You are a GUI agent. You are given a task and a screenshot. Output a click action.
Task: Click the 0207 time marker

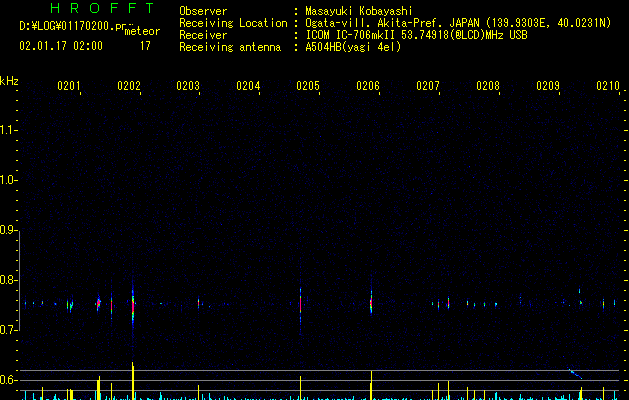(x=428, y=85)
